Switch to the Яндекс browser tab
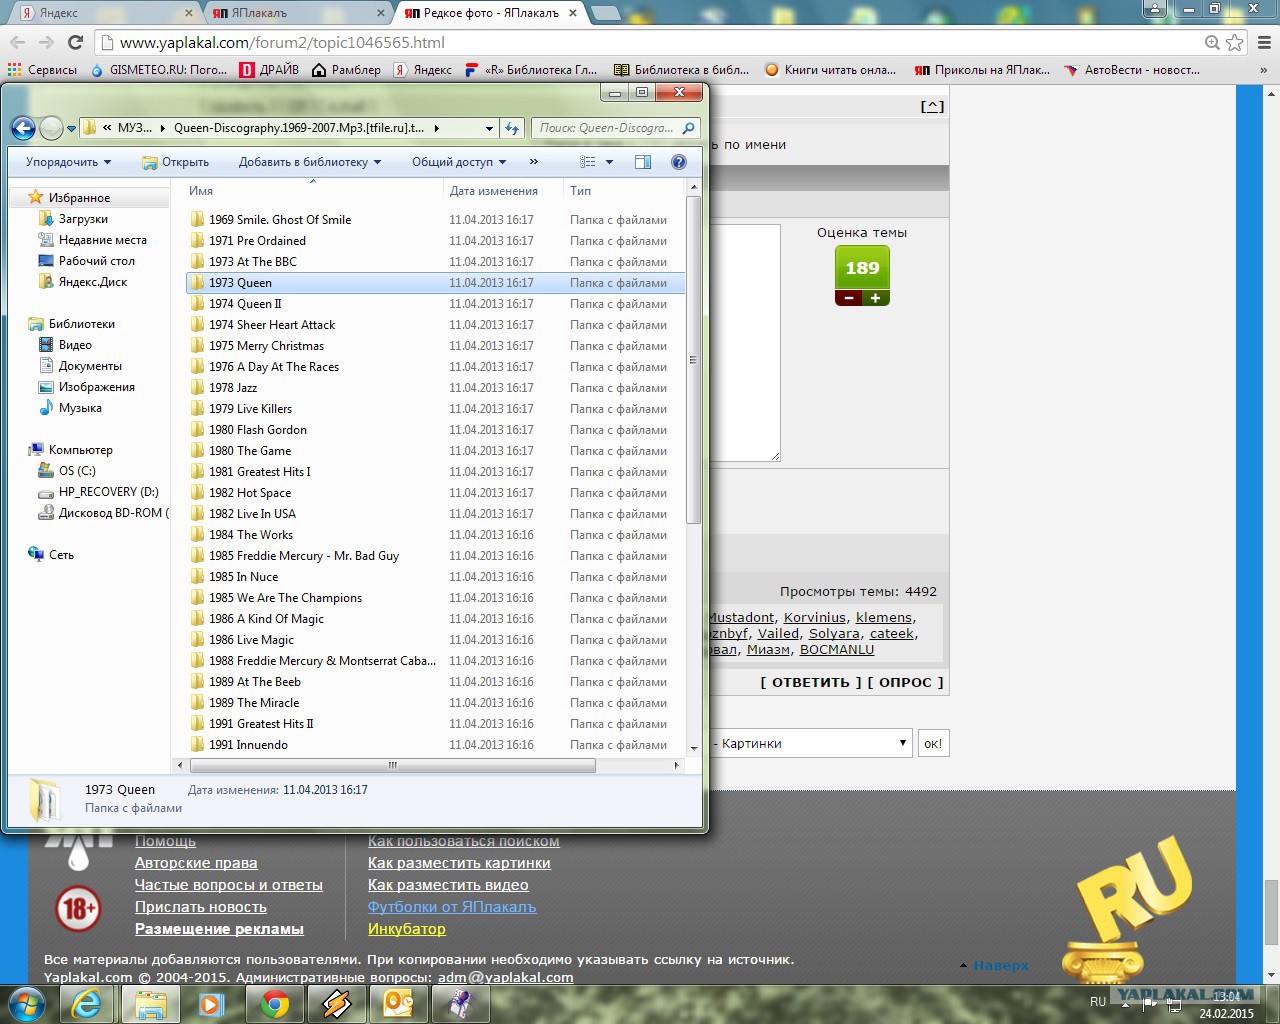 [106, 13]
